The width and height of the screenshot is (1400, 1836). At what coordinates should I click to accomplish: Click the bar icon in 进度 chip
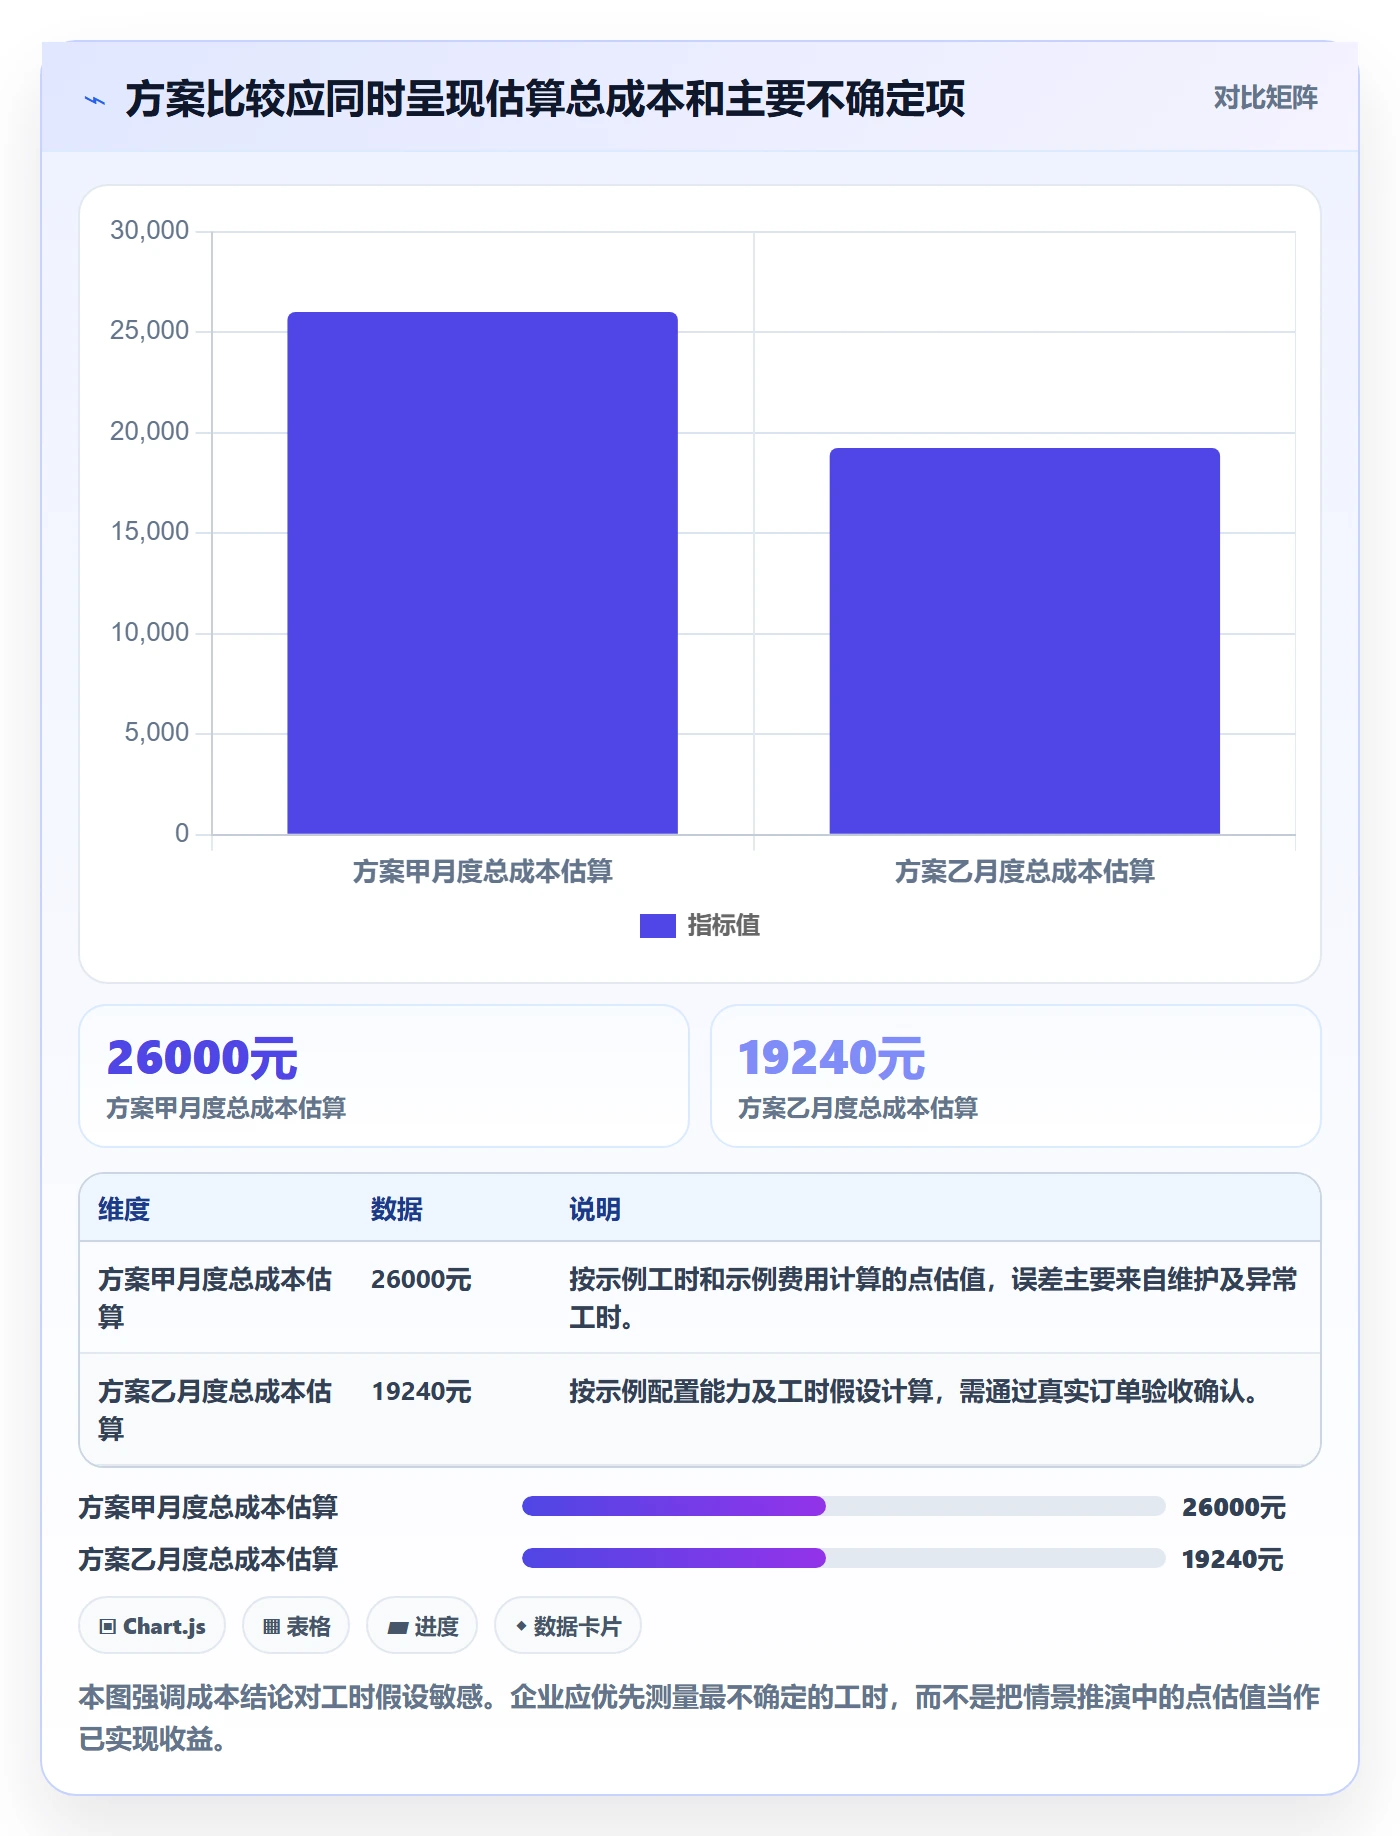[398, 1628]
